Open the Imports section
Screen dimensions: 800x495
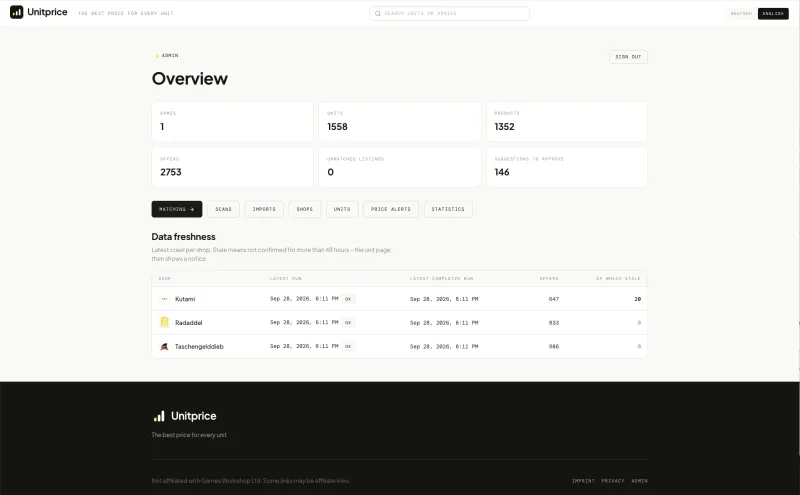coord(264,209)
